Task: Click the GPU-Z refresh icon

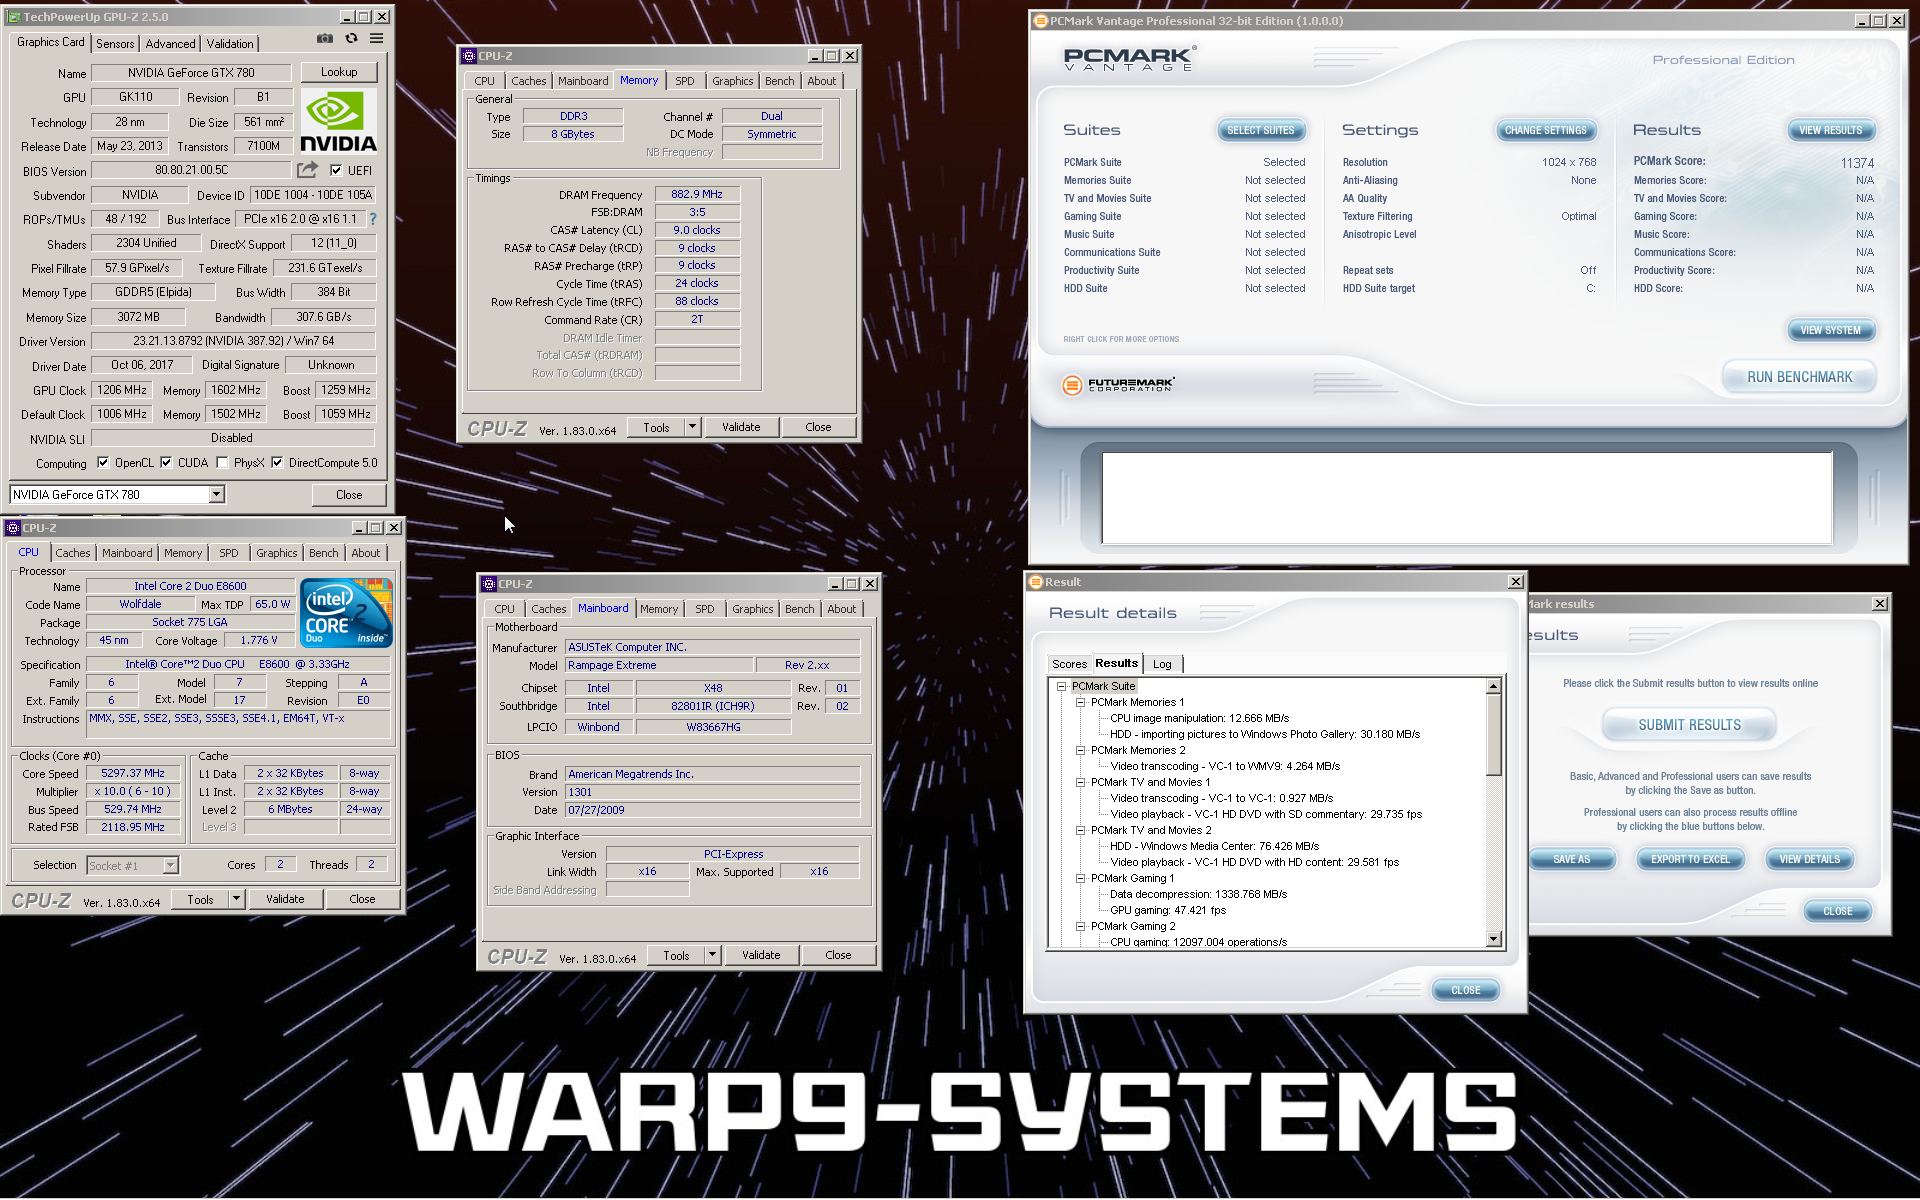Action: pos(351,39)
